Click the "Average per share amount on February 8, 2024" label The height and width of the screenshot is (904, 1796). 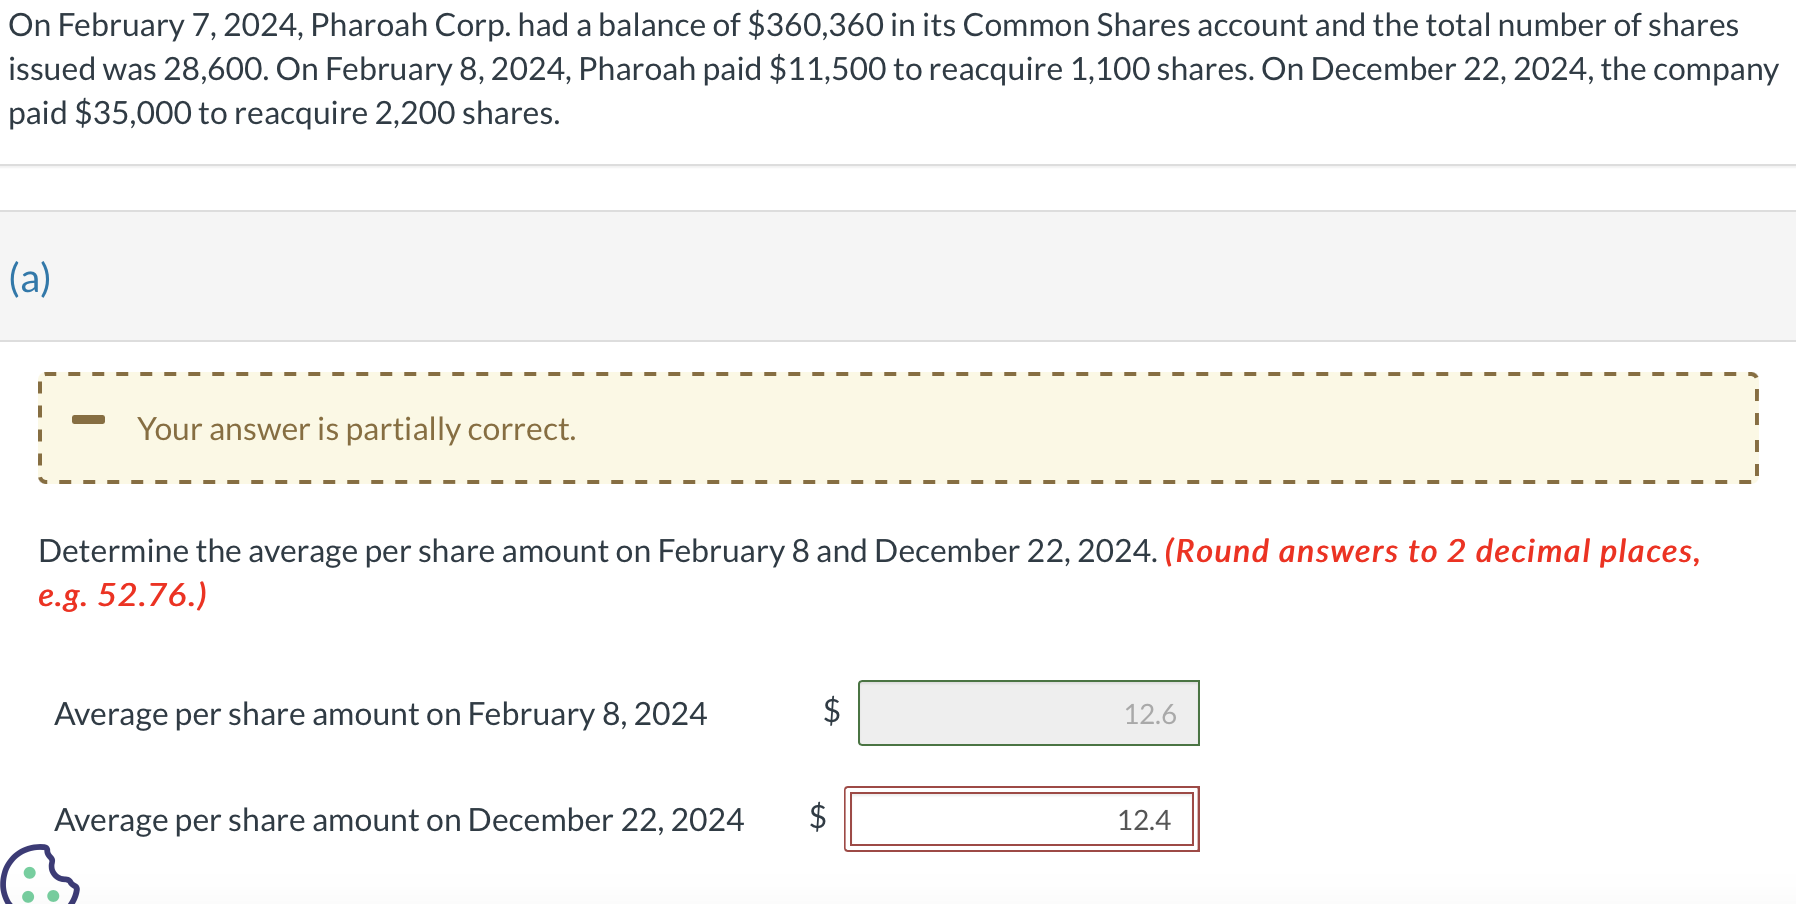click(380, 714)
